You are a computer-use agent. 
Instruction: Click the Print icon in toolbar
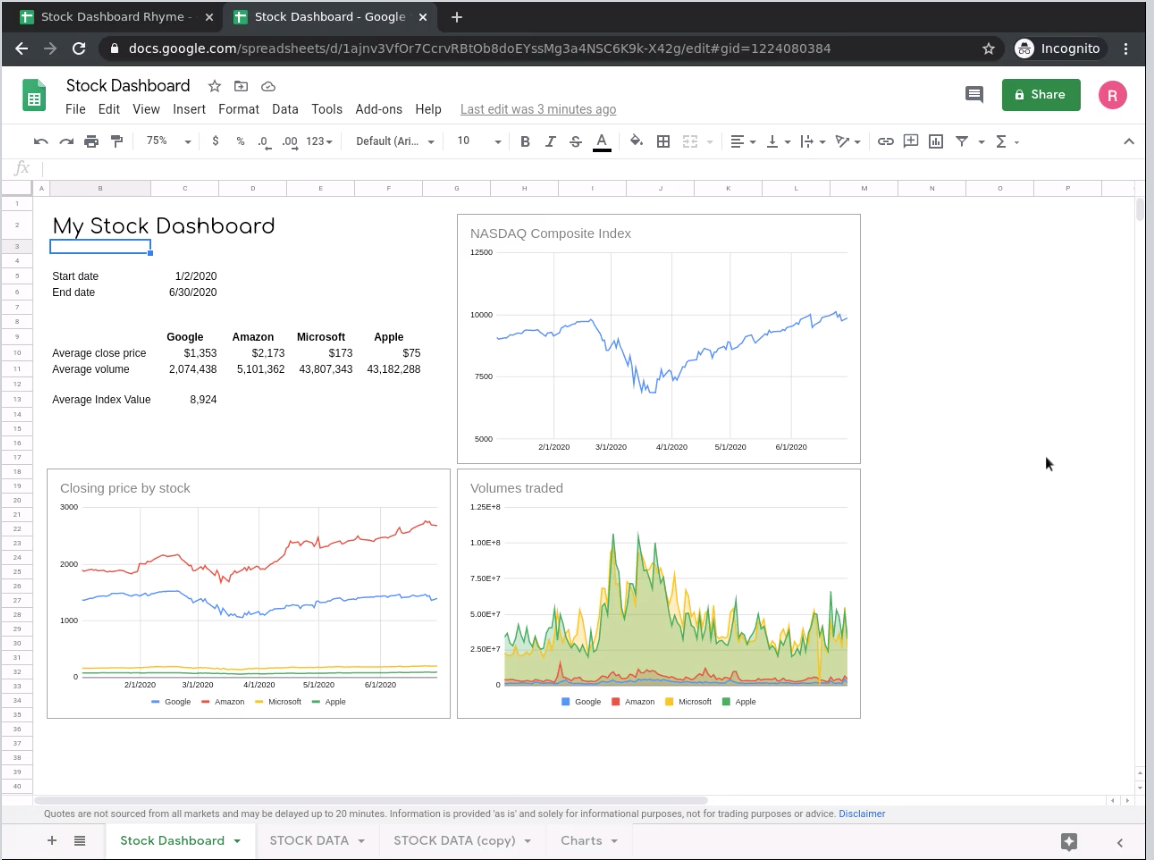(x=92, y=142)
